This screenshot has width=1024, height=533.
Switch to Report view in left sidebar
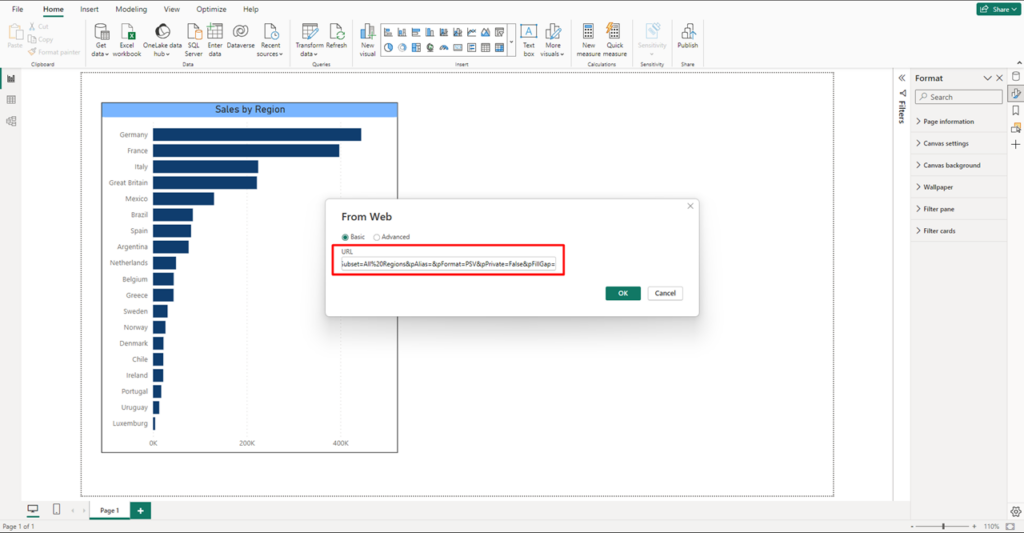[x=11, y=78]
